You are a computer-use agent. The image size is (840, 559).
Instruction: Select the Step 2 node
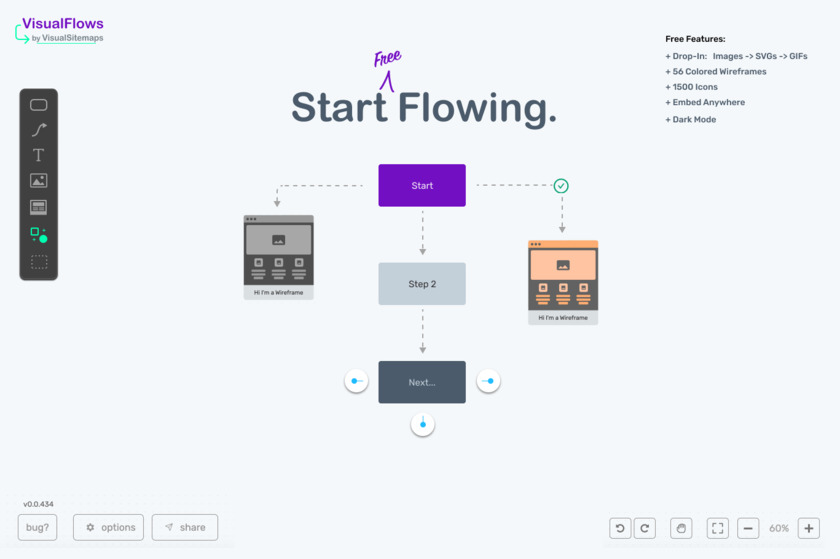pos(422,284)
